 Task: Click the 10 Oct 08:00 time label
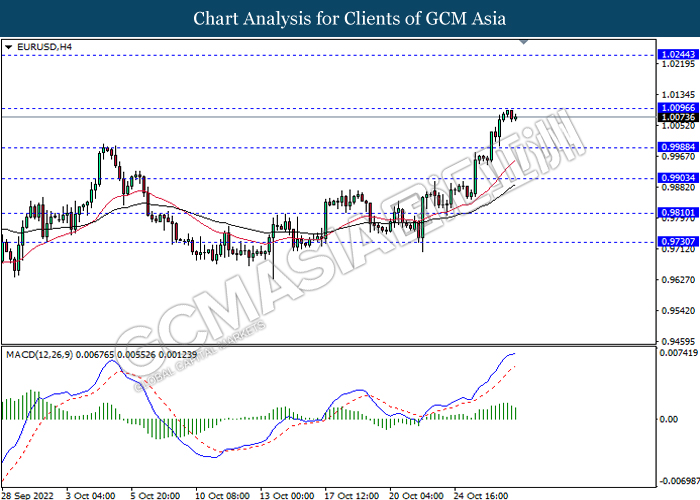[222, 495]
